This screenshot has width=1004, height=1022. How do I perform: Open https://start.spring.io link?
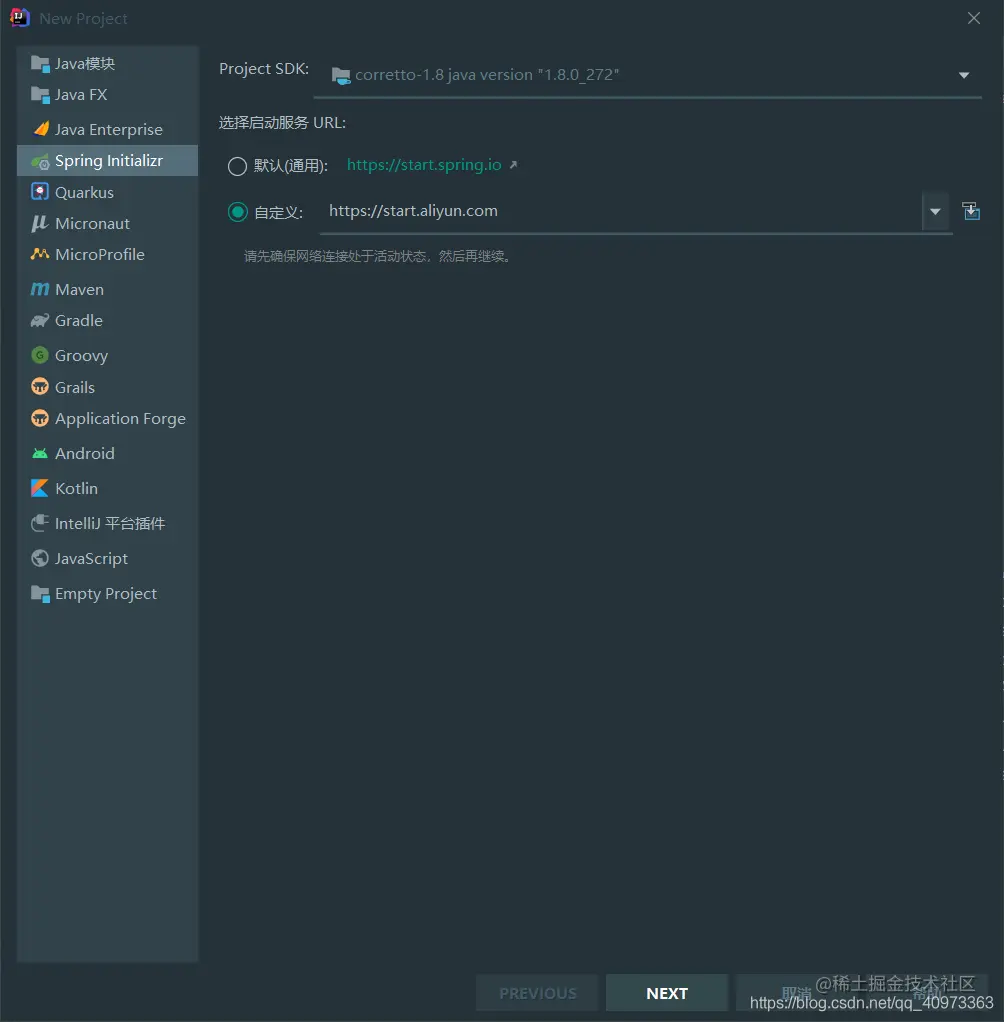click(x=424, y=165)
